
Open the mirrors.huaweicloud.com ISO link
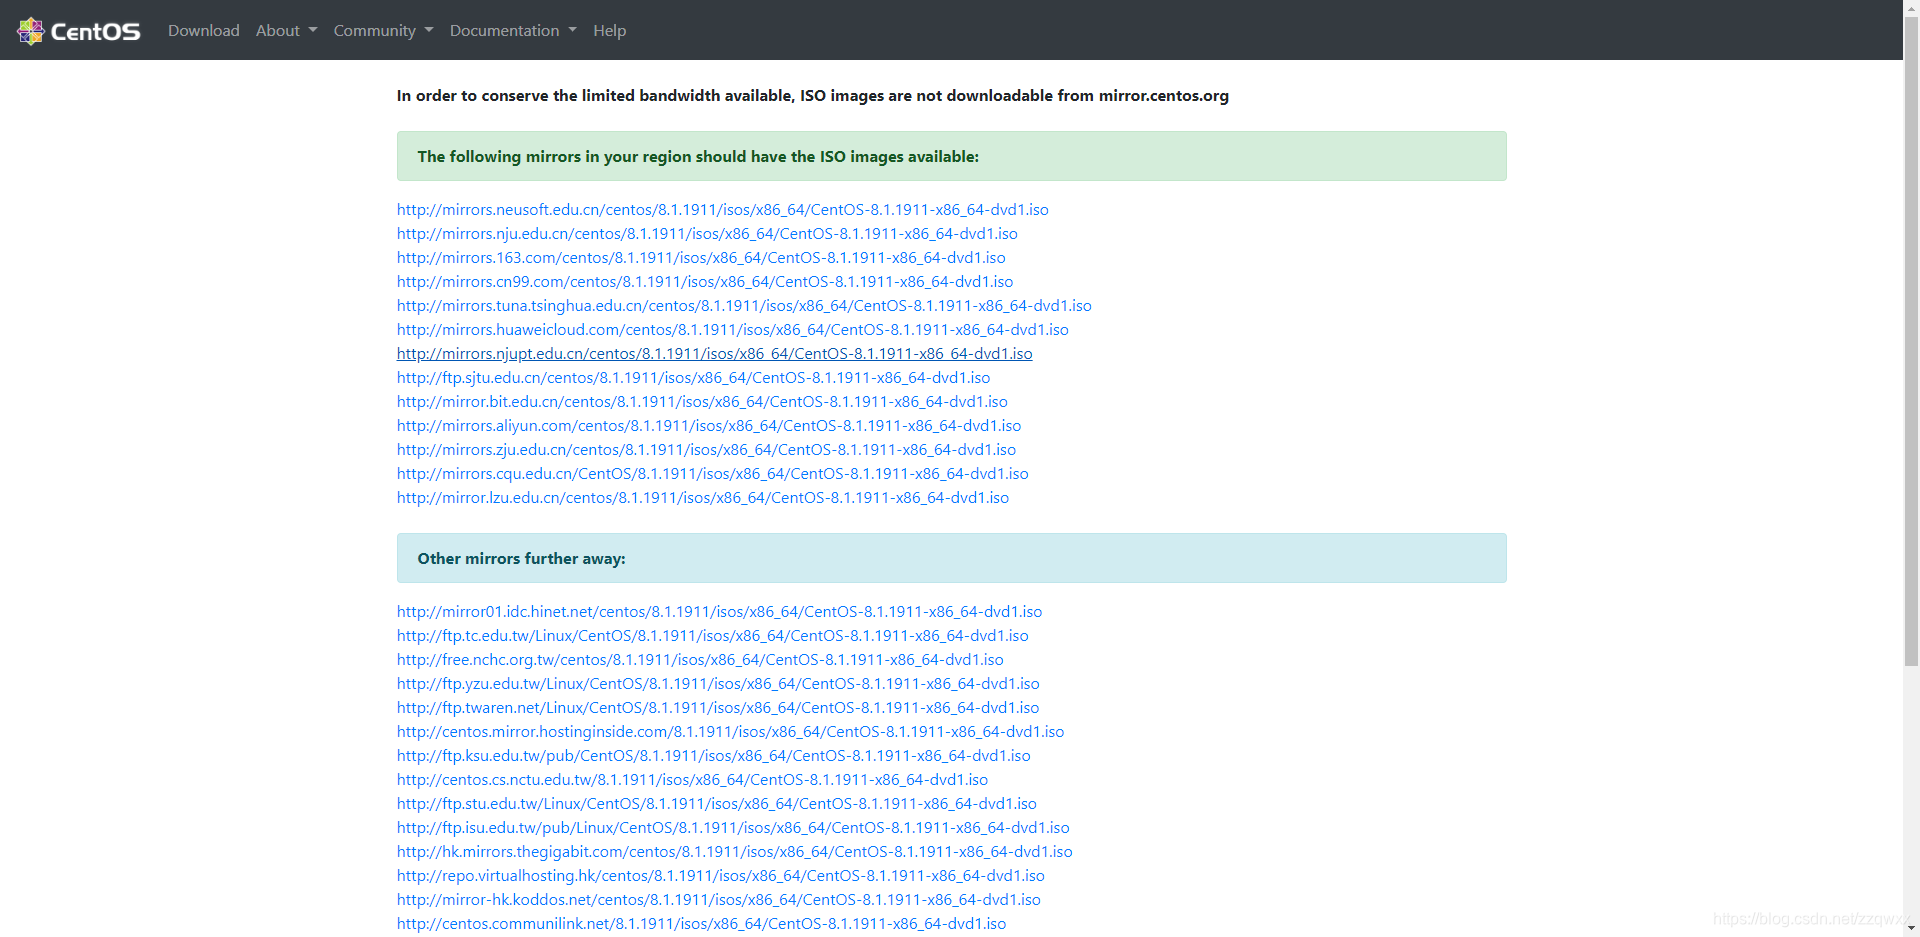point(733,330)
